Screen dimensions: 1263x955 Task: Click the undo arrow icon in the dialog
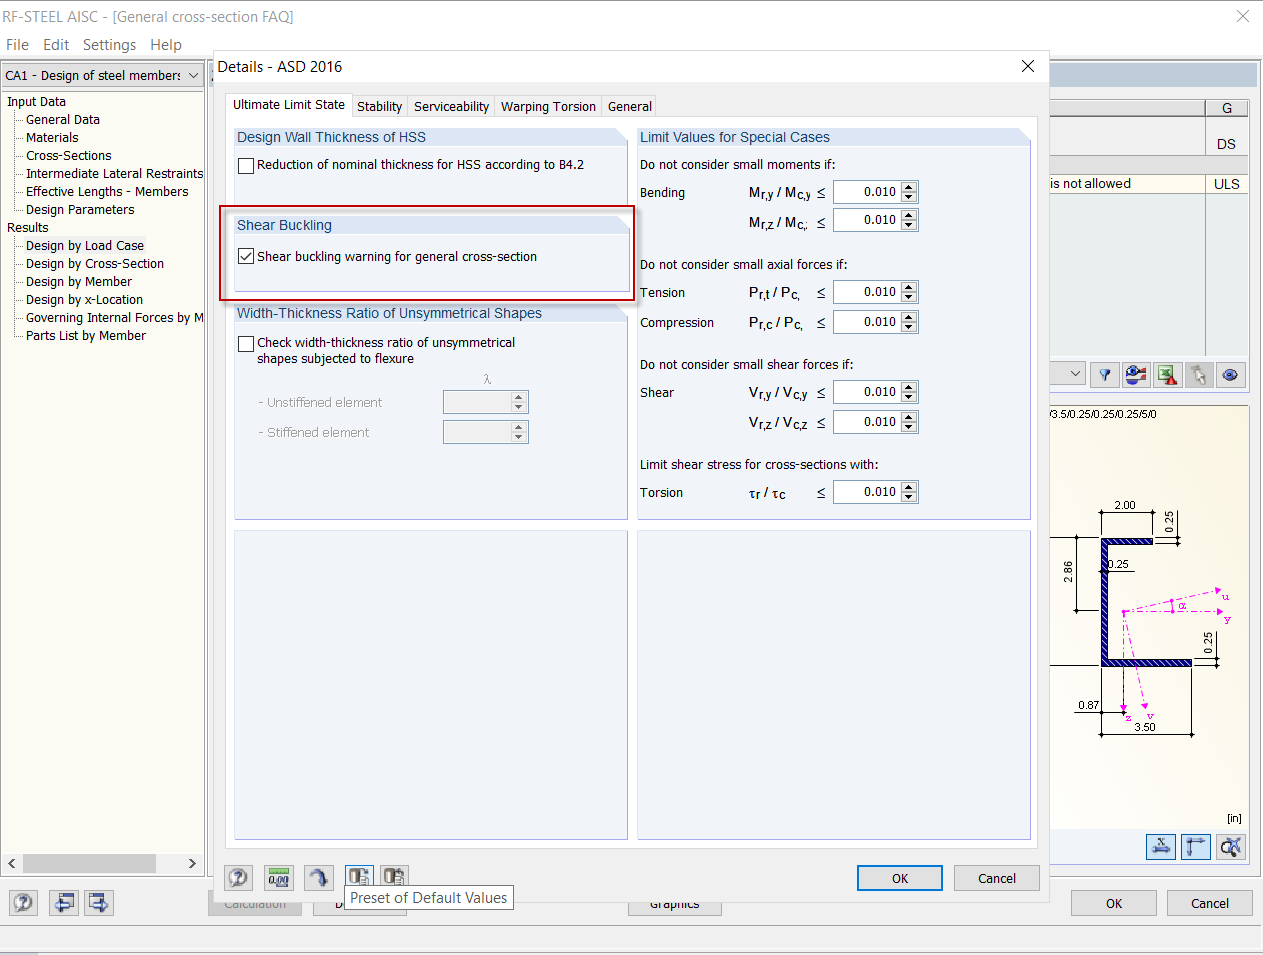pyautogui.click(x=319, y=877)
